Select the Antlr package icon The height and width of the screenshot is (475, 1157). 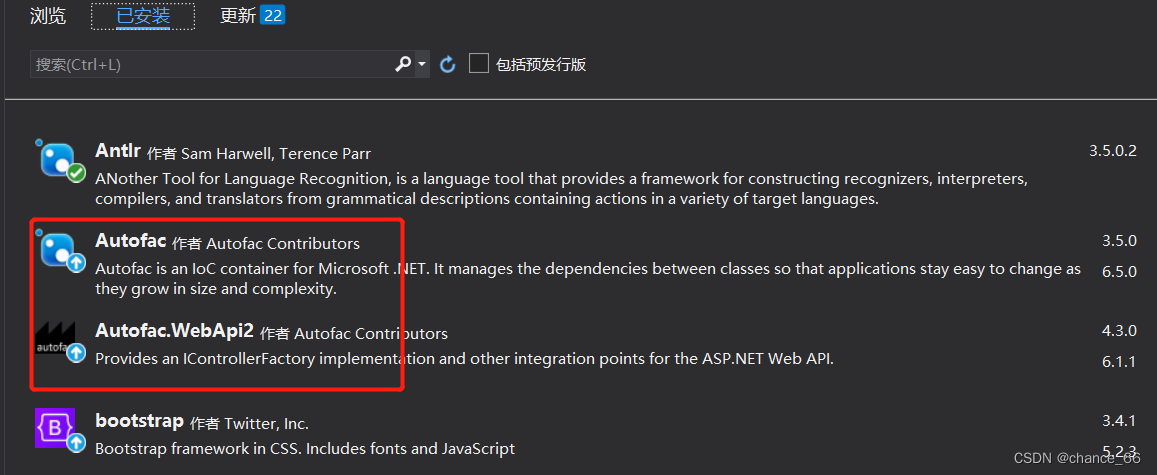click(x=61, y=161)
